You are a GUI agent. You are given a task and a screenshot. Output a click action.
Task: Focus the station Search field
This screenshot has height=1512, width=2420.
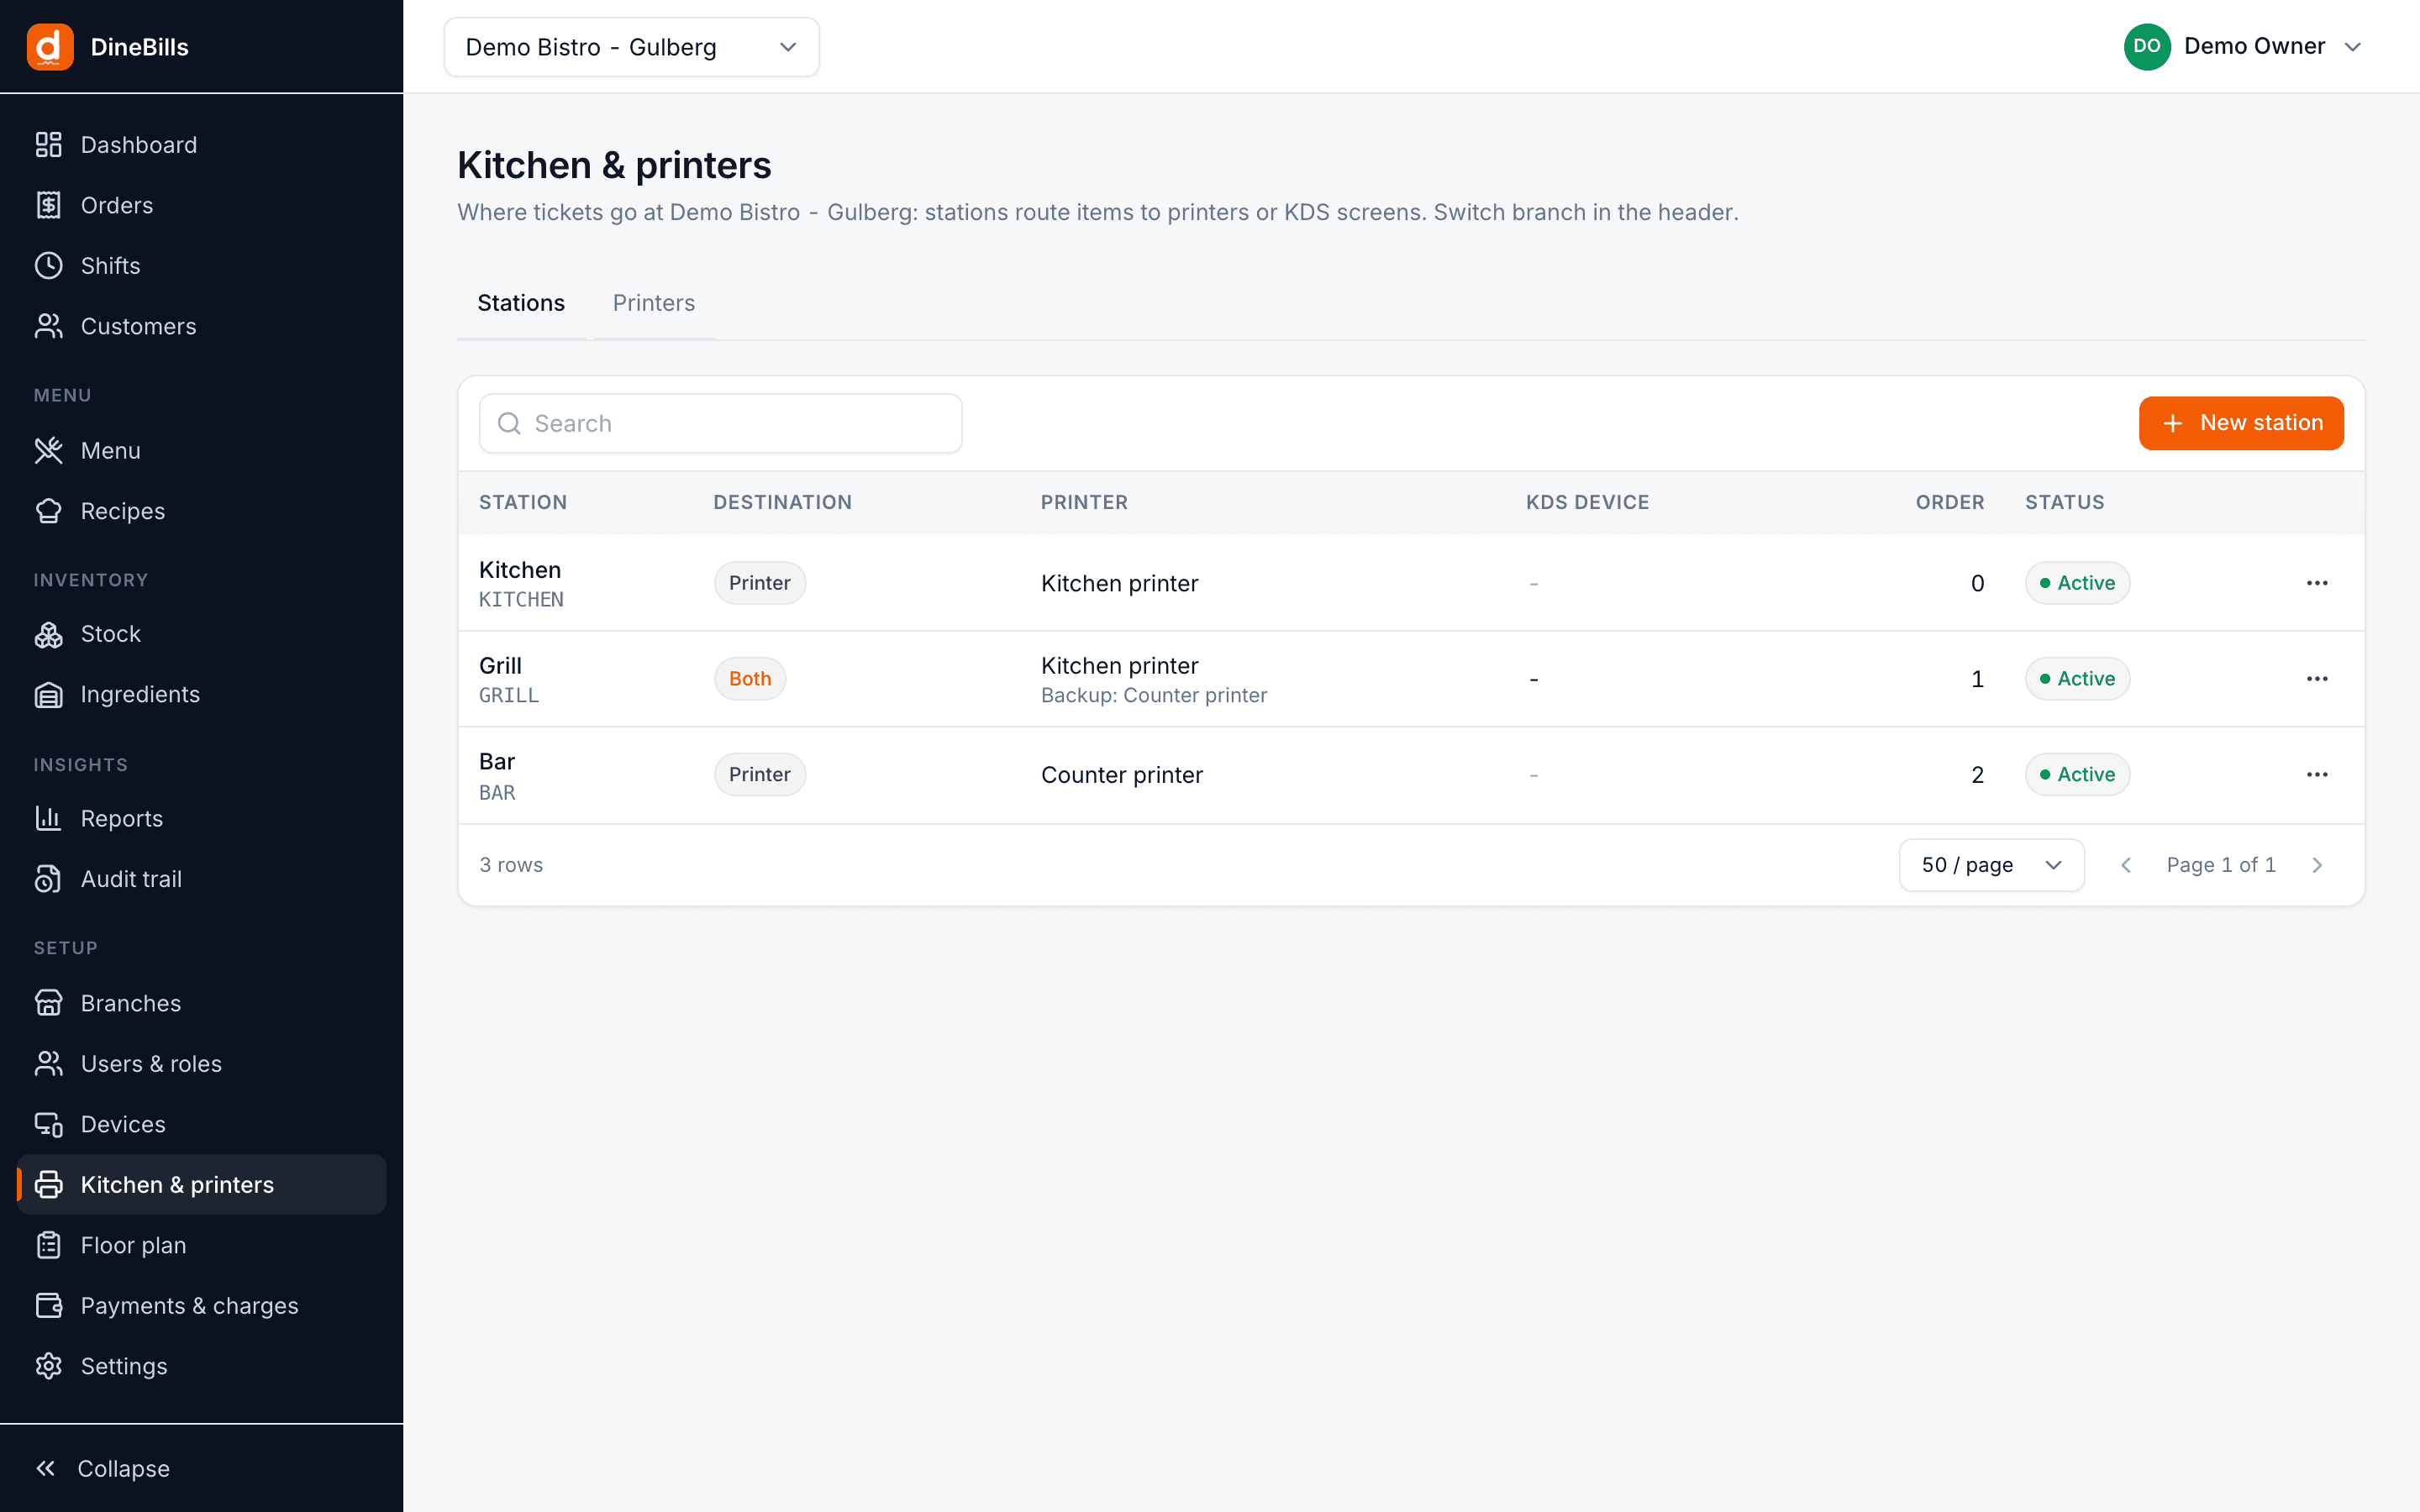720,423
